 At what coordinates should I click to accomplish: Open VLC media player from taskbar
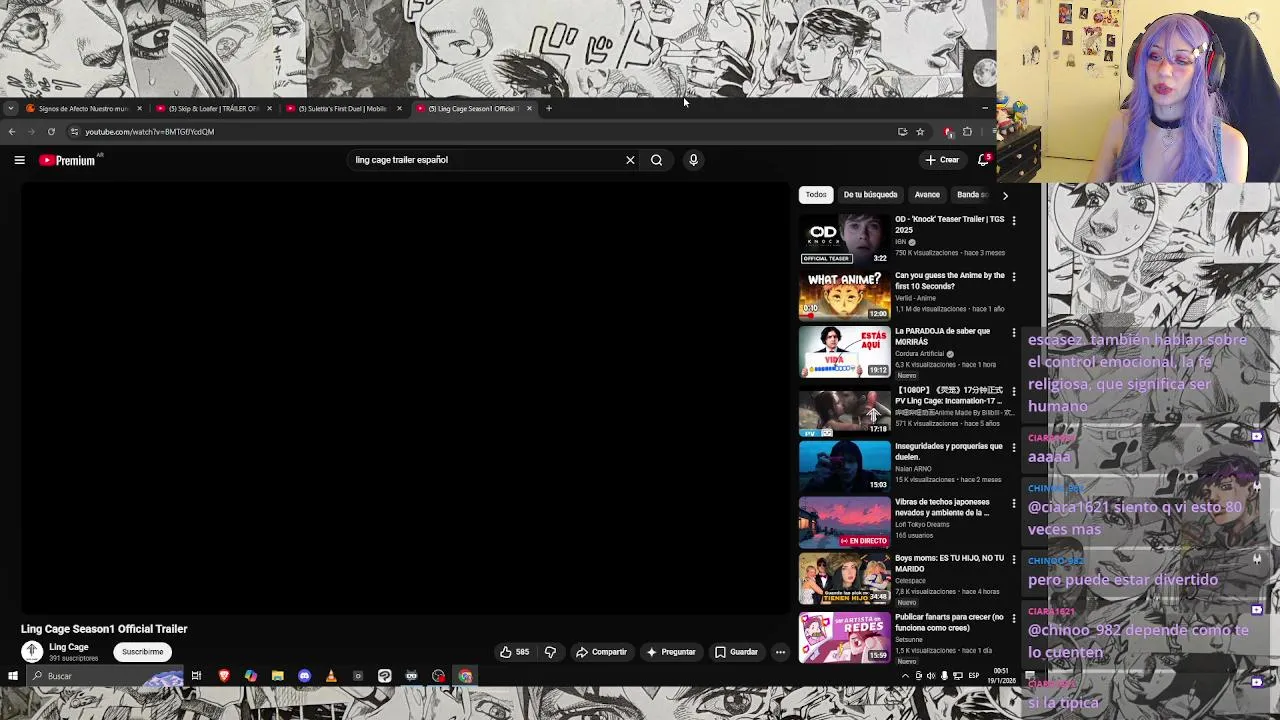click(x=331, y=677)
